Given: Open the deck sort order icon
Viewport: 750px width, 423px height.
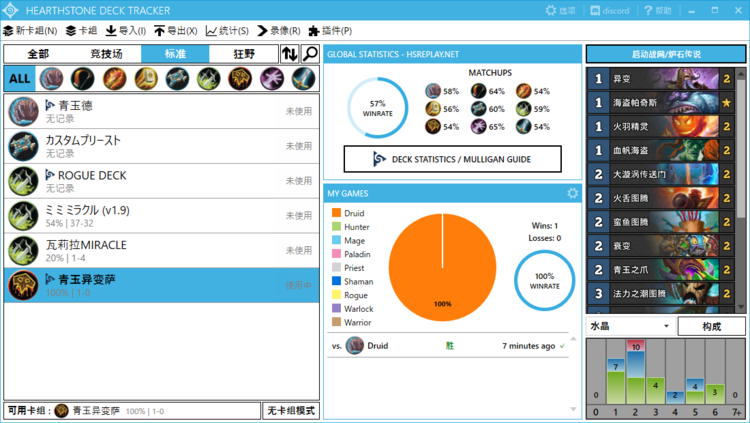Looking at the screenshot, I should pyautogui.click(x=289, y=54).
